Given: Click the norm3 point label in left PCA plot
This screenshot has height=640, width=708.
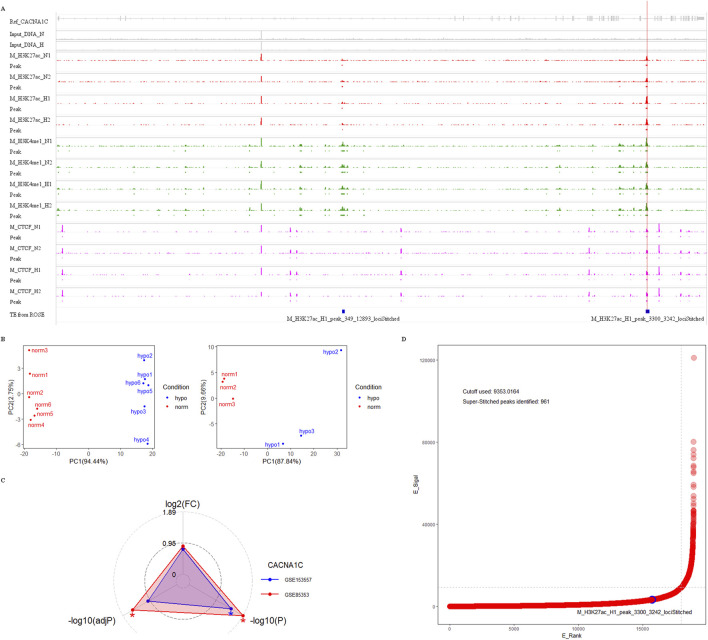Looking at the screenshot, I should point(40,350).
